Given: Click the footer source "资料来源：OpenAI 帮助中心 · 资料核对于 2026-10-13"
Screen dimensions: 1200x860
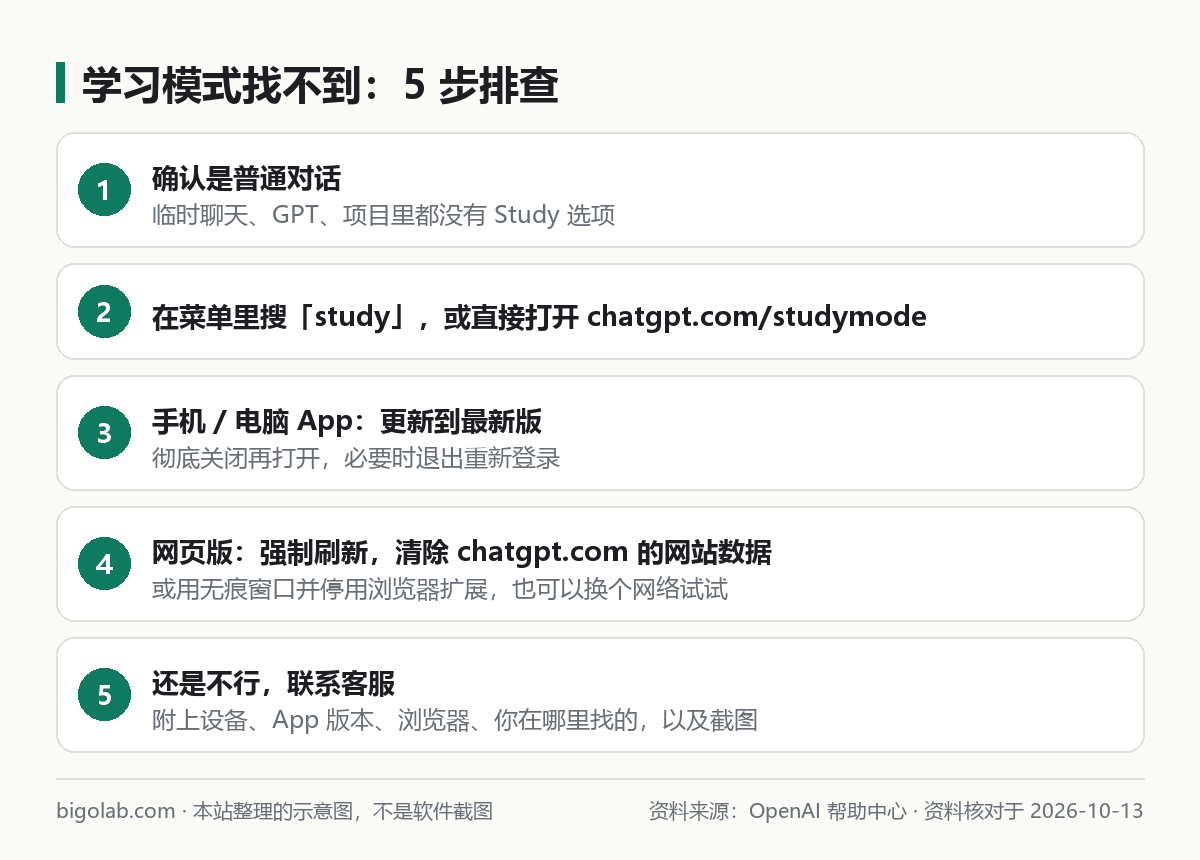Looking at the screenshot, I should (x=896, y=811).
